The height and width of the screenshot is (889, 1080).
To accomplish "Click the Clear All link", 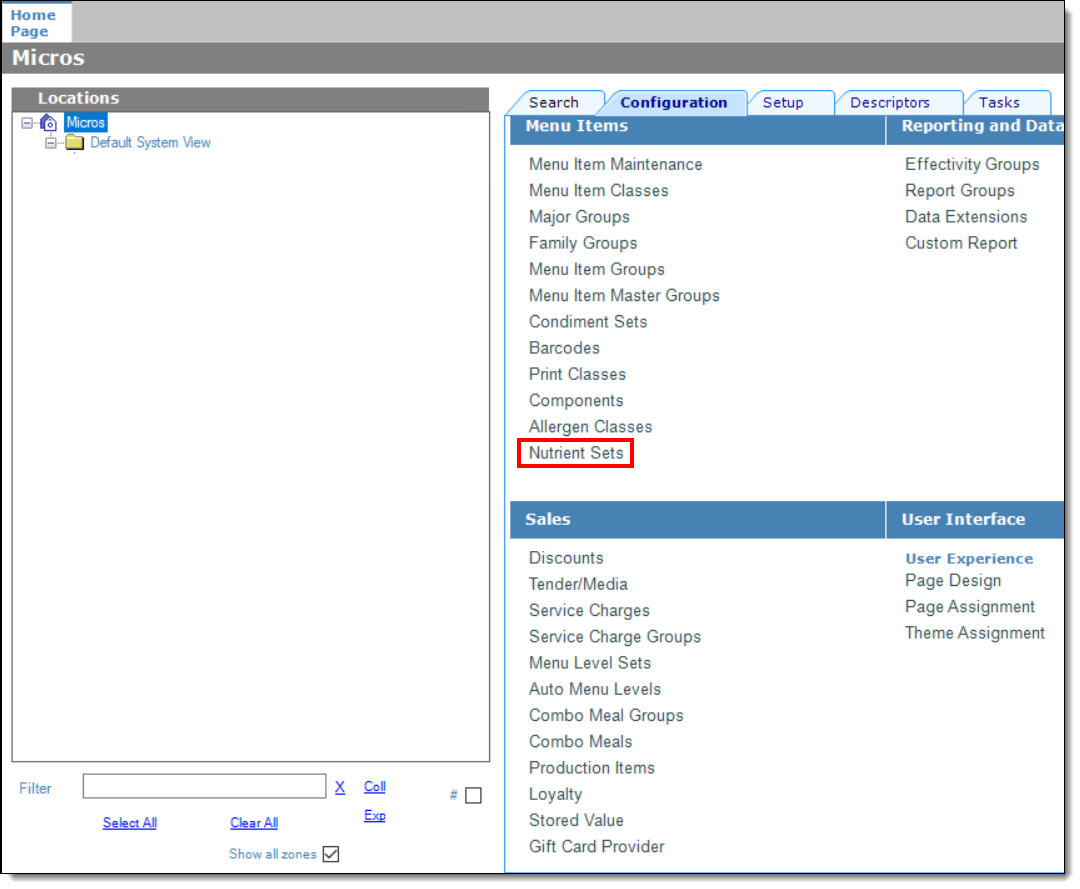I will pyautogui.click(x=254, y=823).
